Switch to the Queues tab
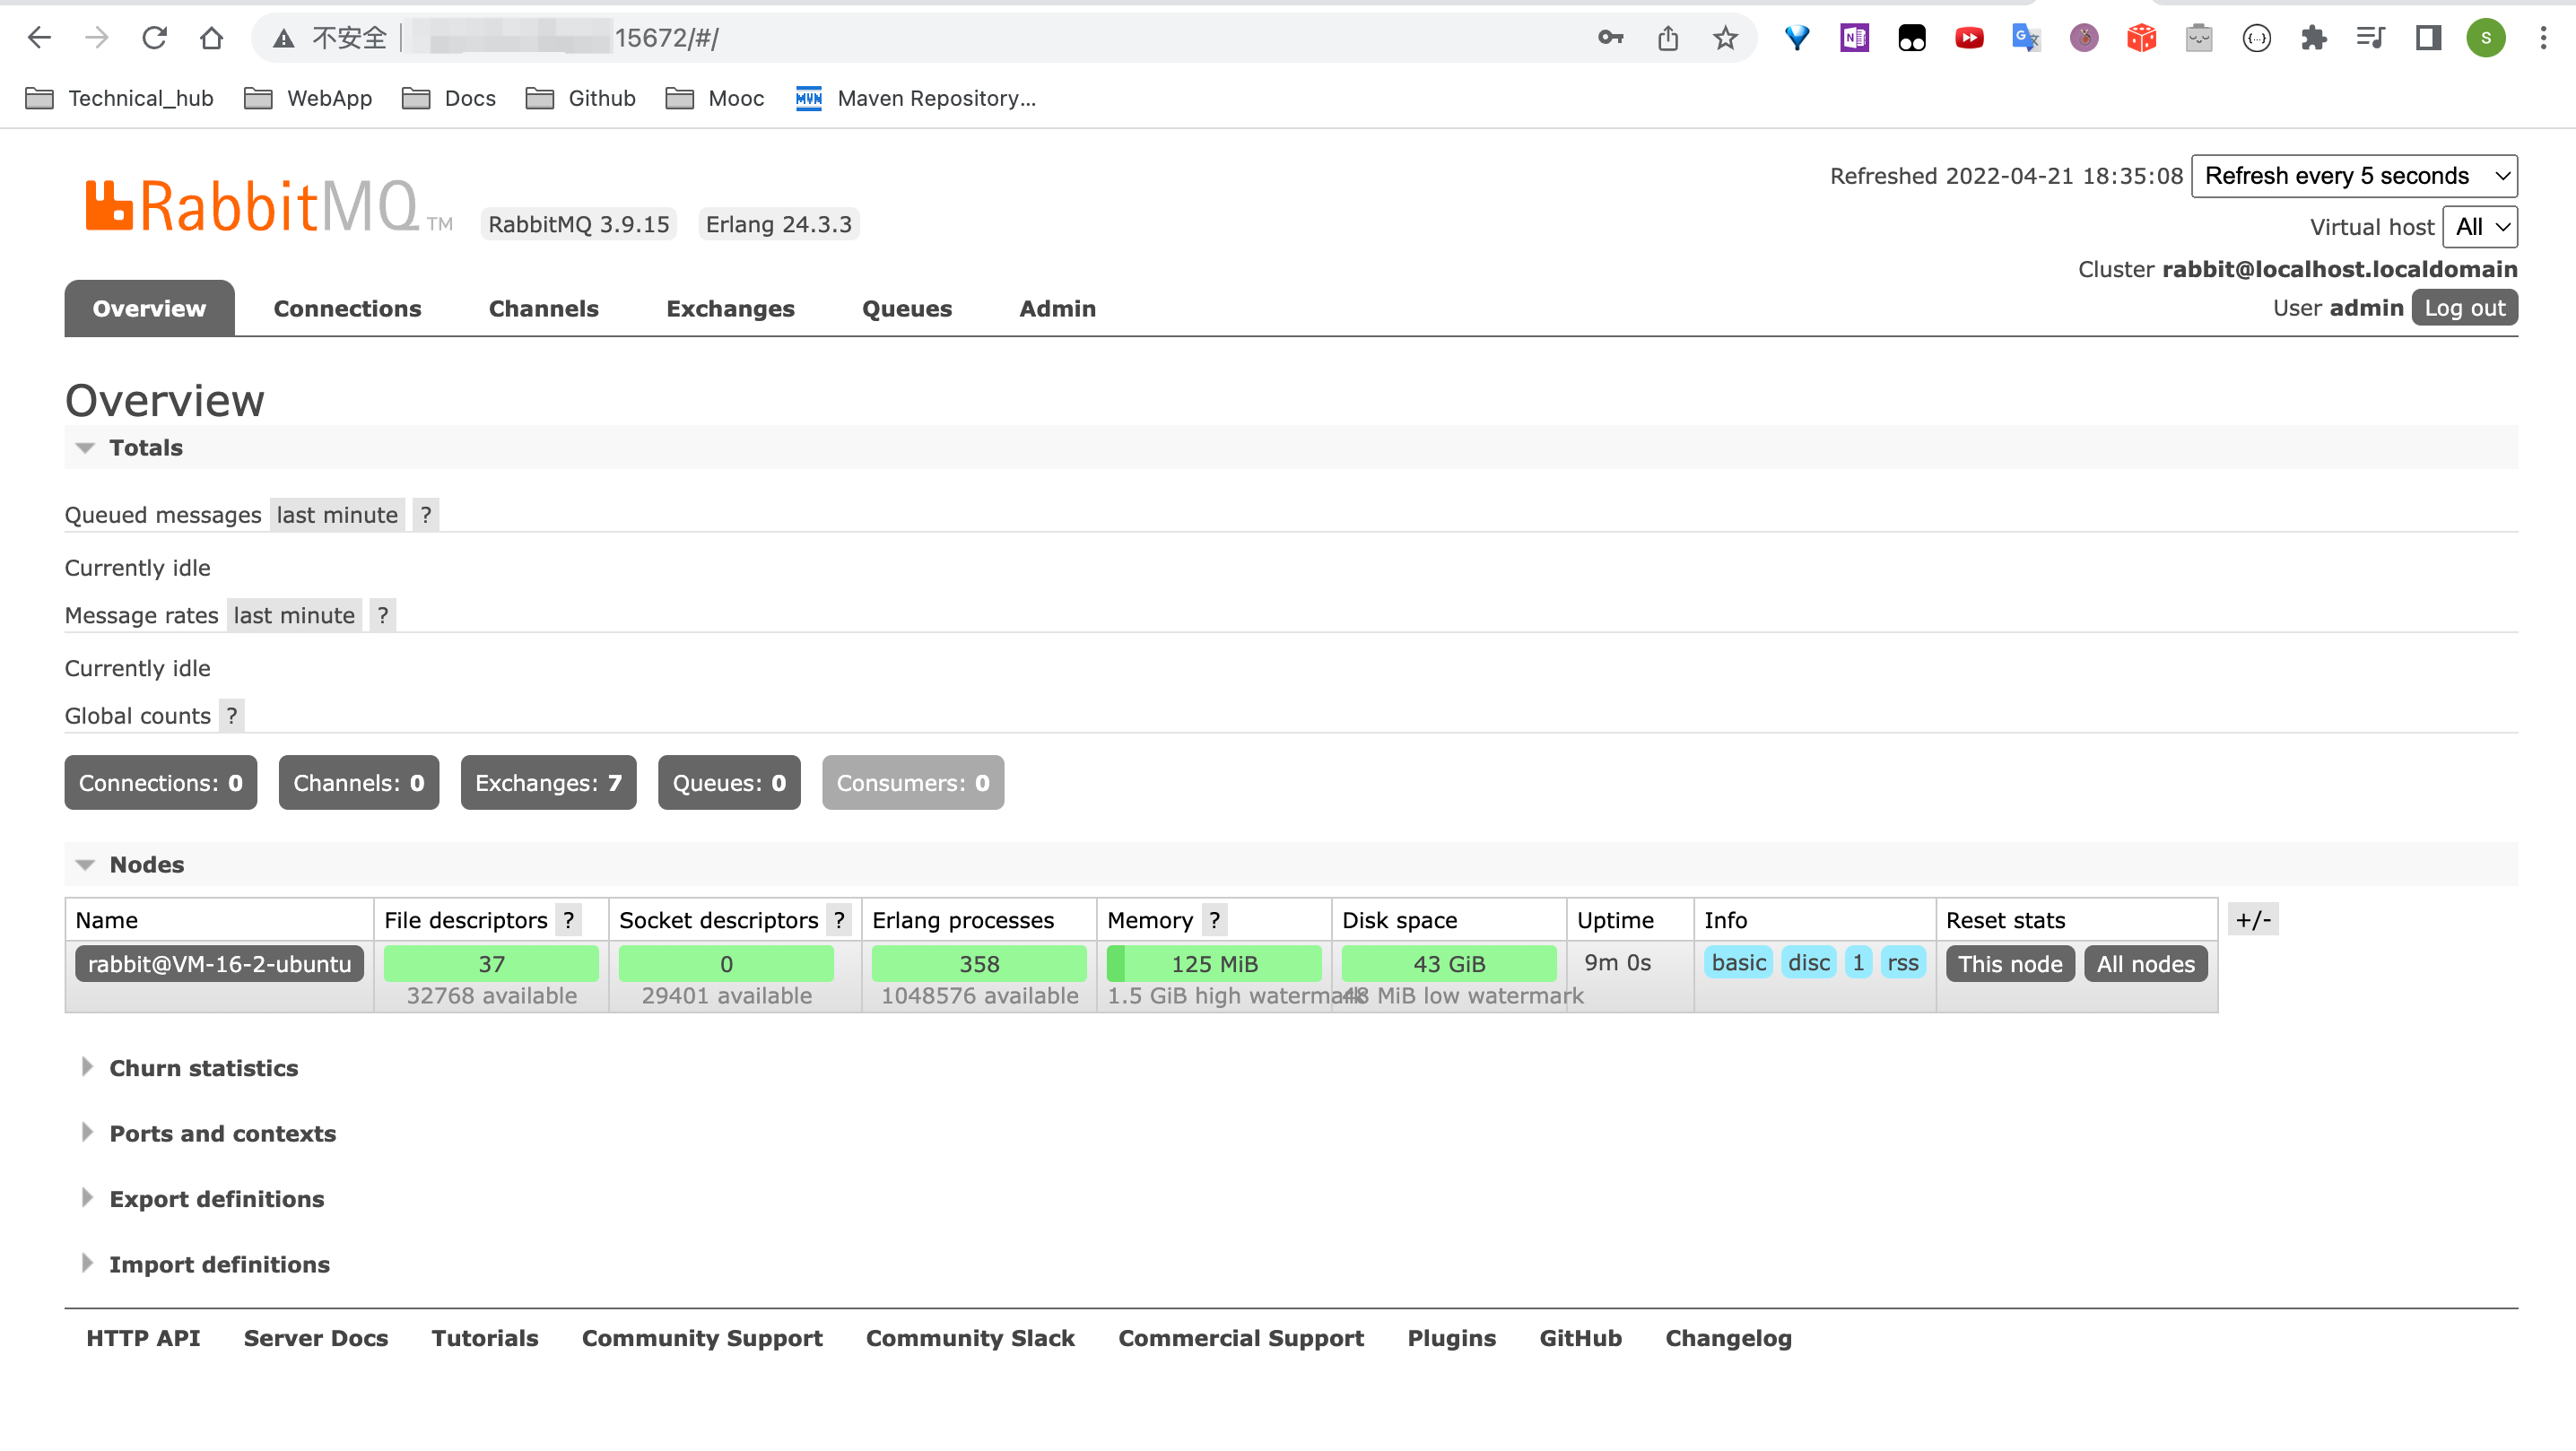This screenshot has height=1451, width=2576. [x=906, y=309]
